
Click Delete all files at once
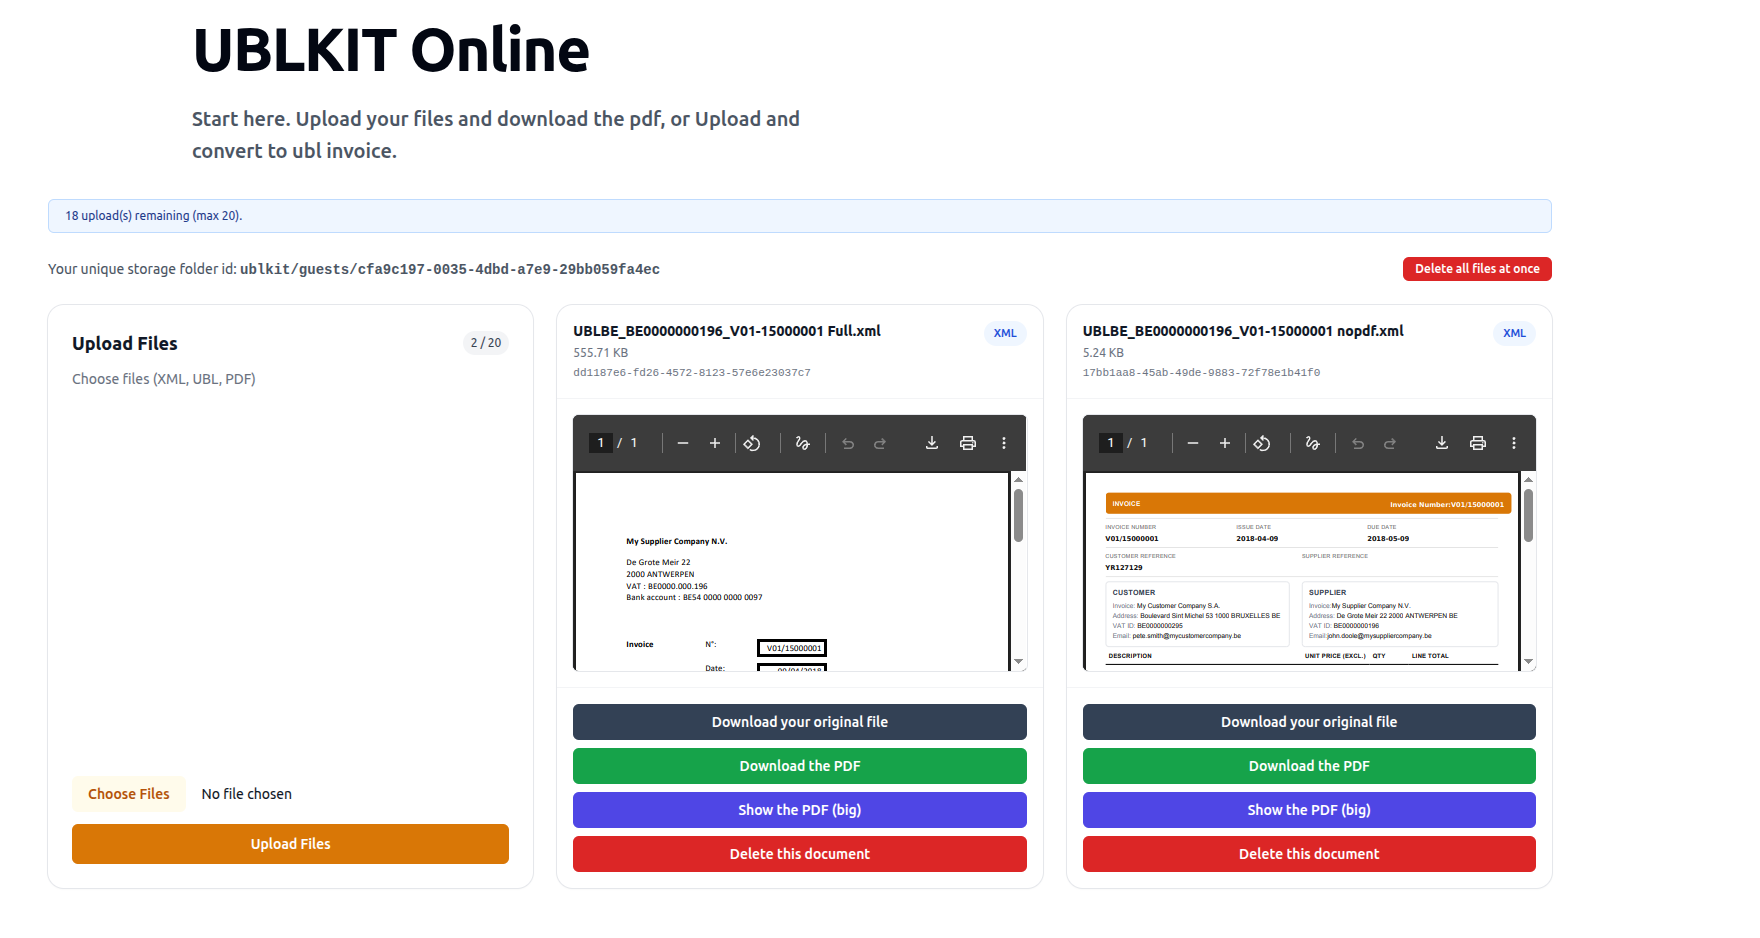point(1477,268)
